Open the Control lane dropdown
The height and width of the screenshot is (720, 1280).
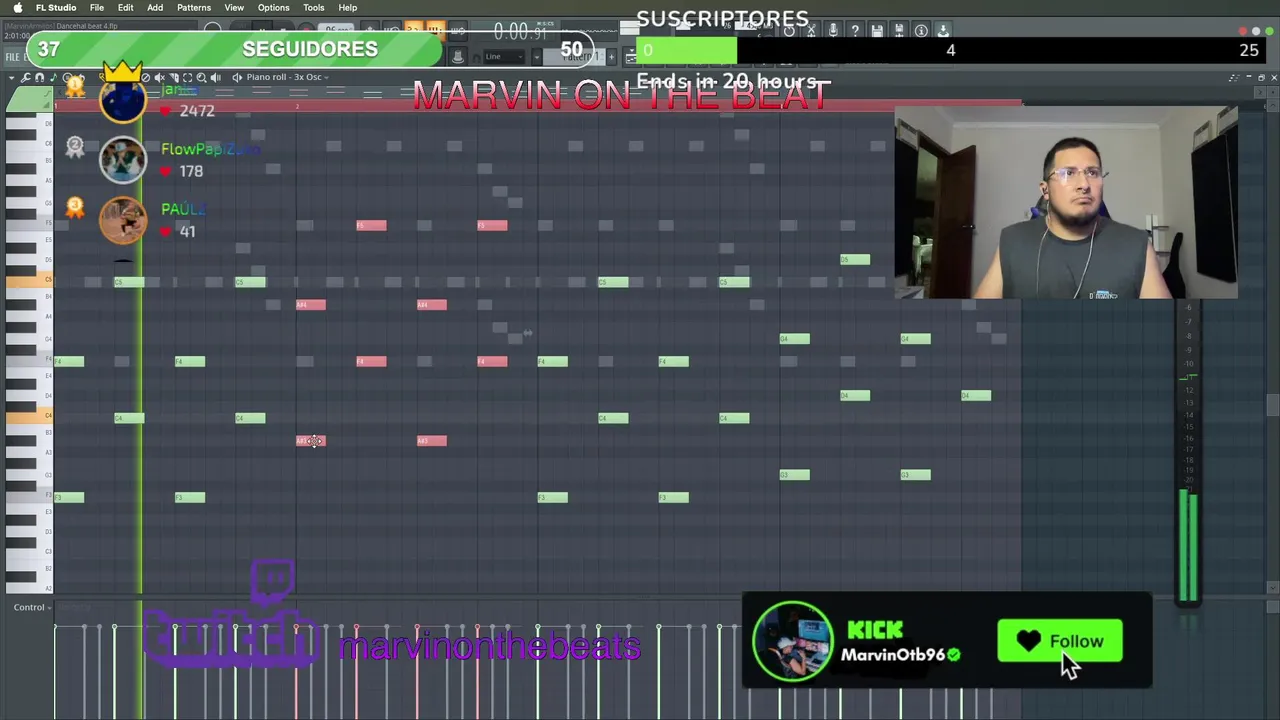click(x=33, y=607)
